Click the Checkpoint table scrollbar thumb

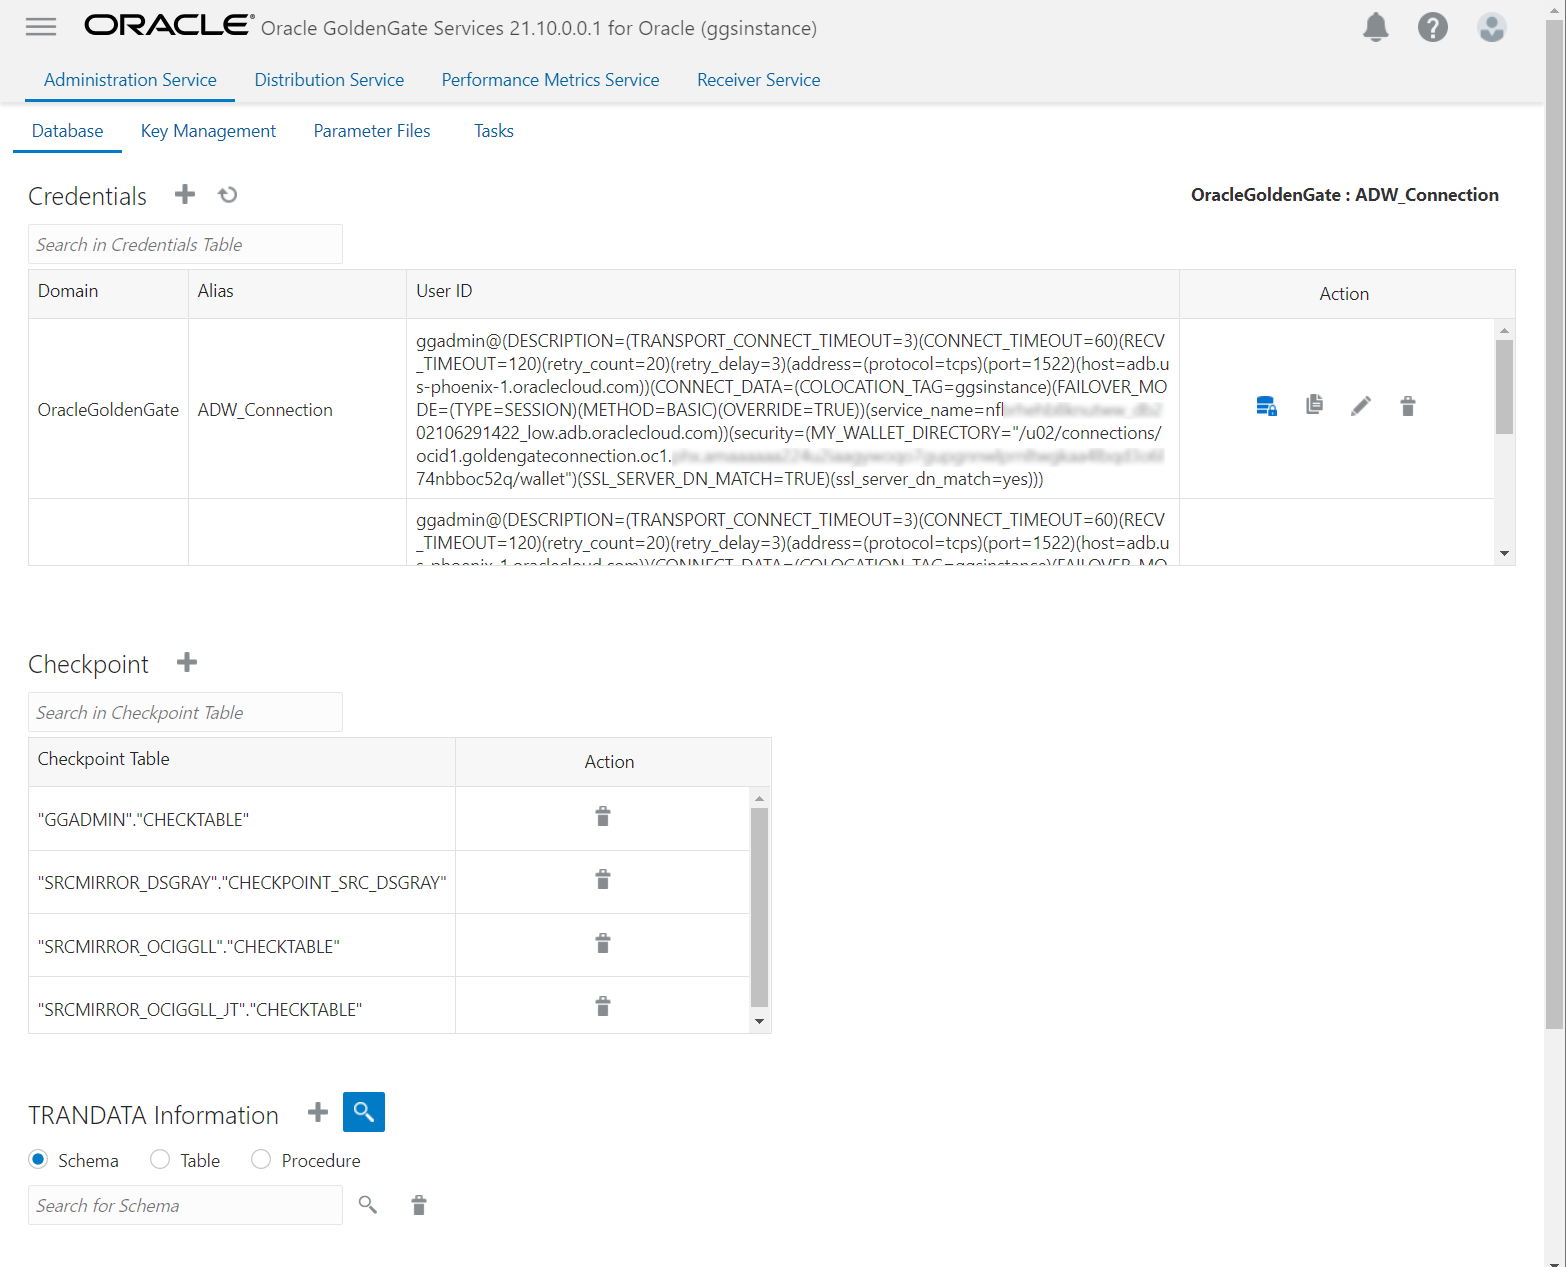pos(760,907)
